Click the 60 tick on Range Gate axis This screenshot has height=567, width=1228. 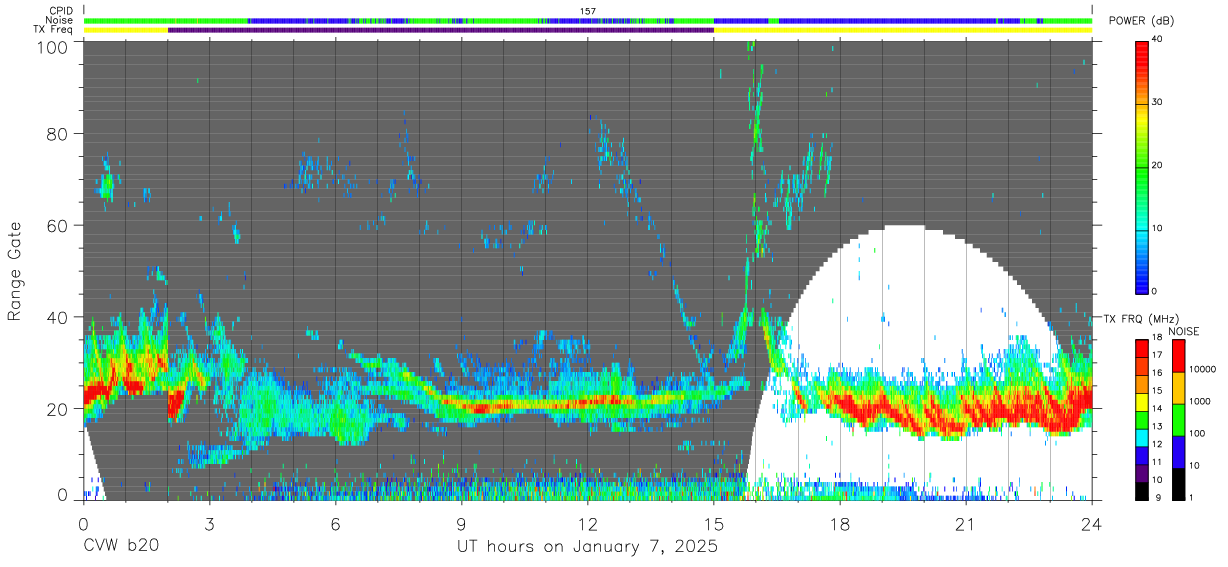[x=59, y=226]
